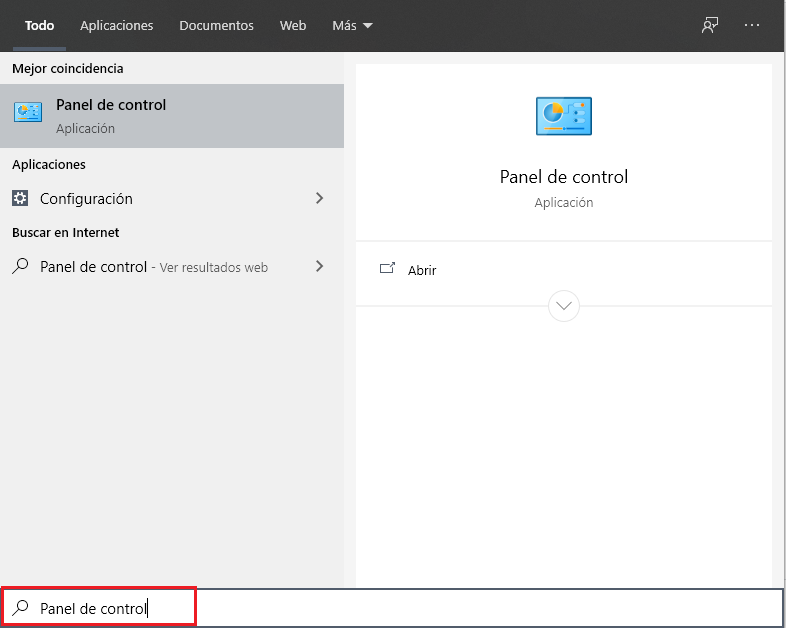This screenshot has width=786, height=628.
Task: Switch to the Documentos tab
Action: click(x=216, y=25)
